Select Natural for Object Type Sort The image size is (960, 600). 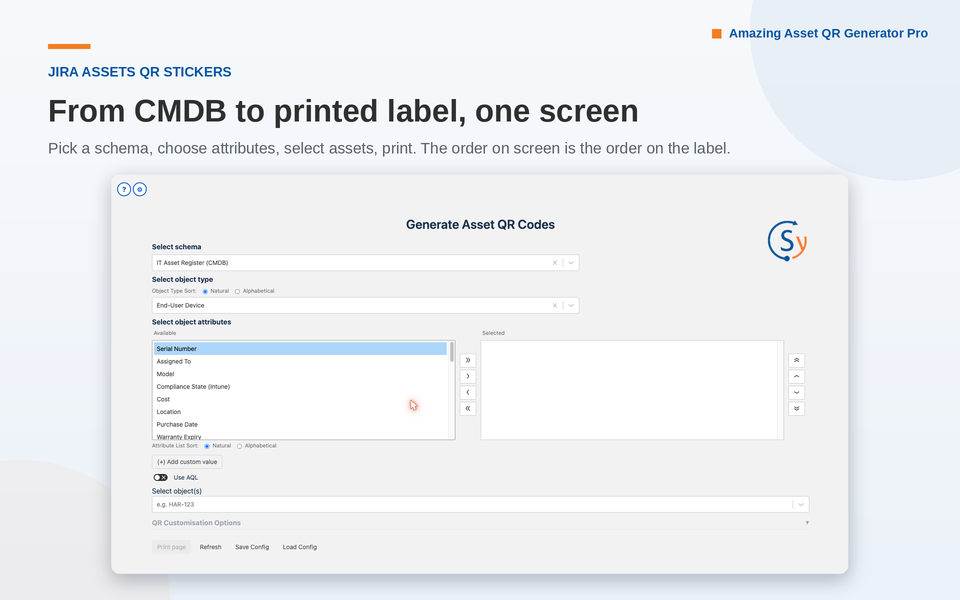pos(205,291)
